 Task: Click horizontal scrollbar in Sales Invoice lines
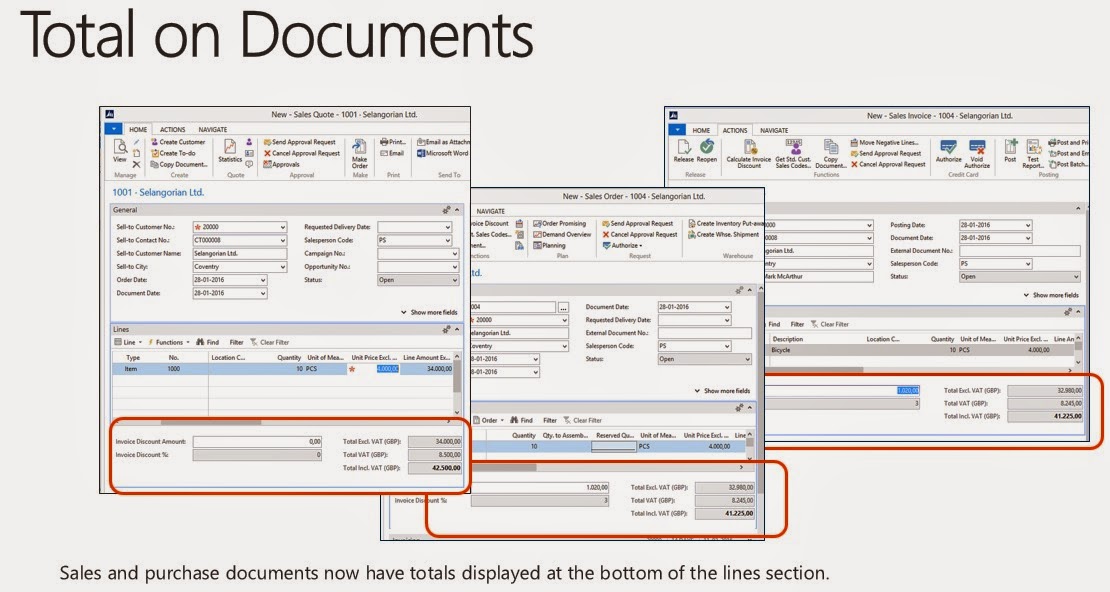[814, 370]
